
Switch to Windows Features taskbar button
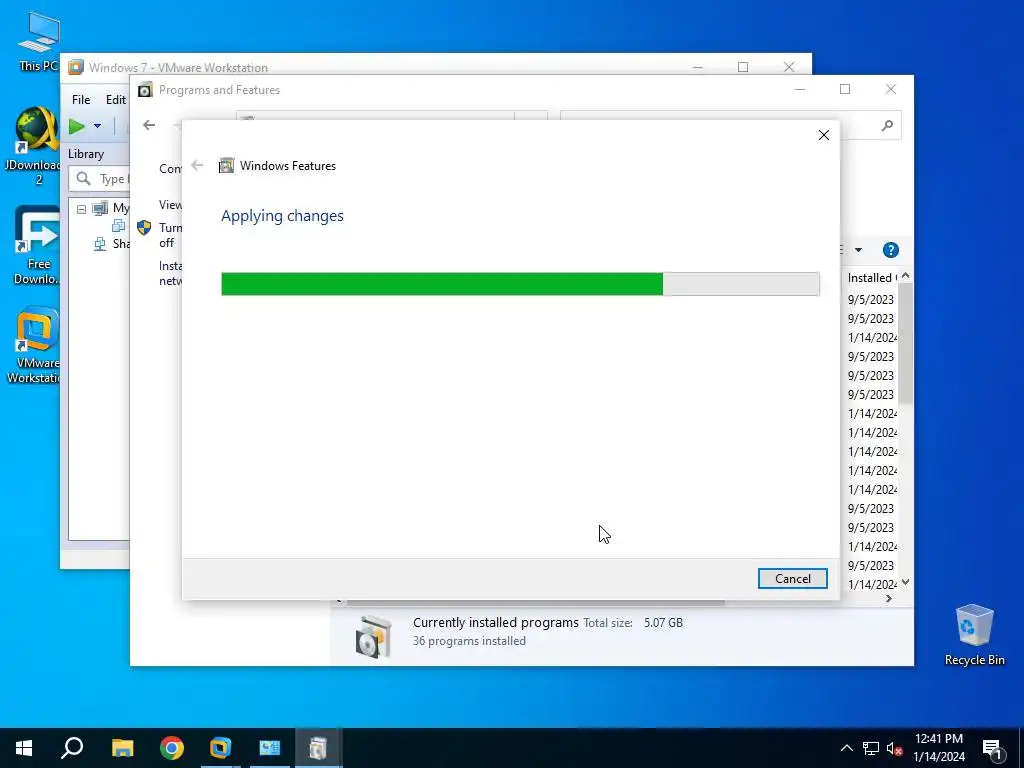(x=318, y=748)
